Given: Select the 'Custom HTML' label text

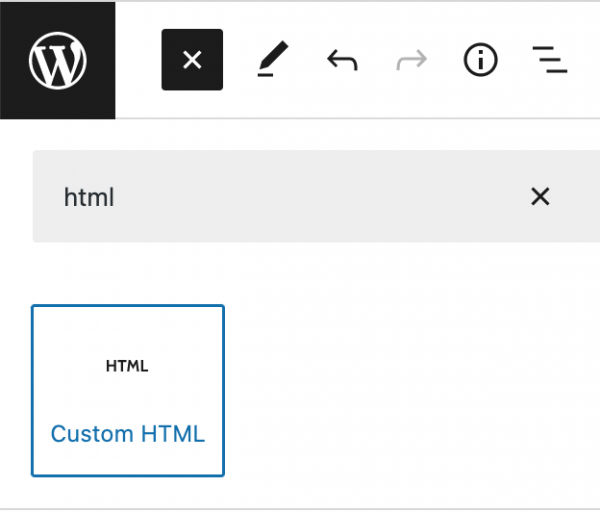Looking at the screenshot, I should click(x=128, y=434).
